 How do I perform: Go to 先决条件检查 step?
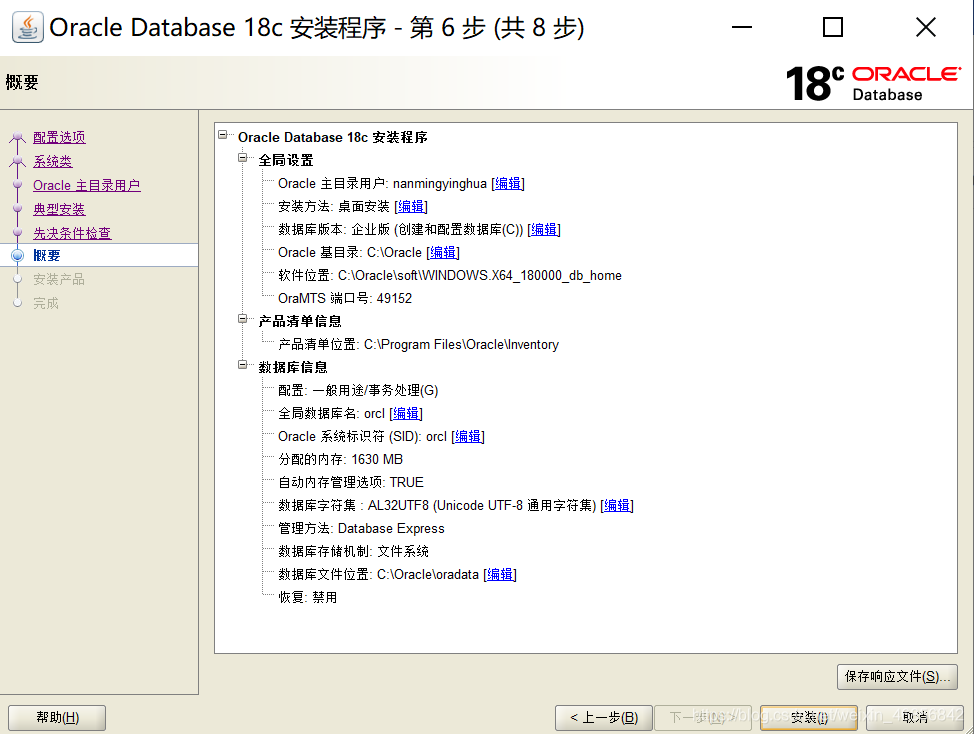coord(72,233)
